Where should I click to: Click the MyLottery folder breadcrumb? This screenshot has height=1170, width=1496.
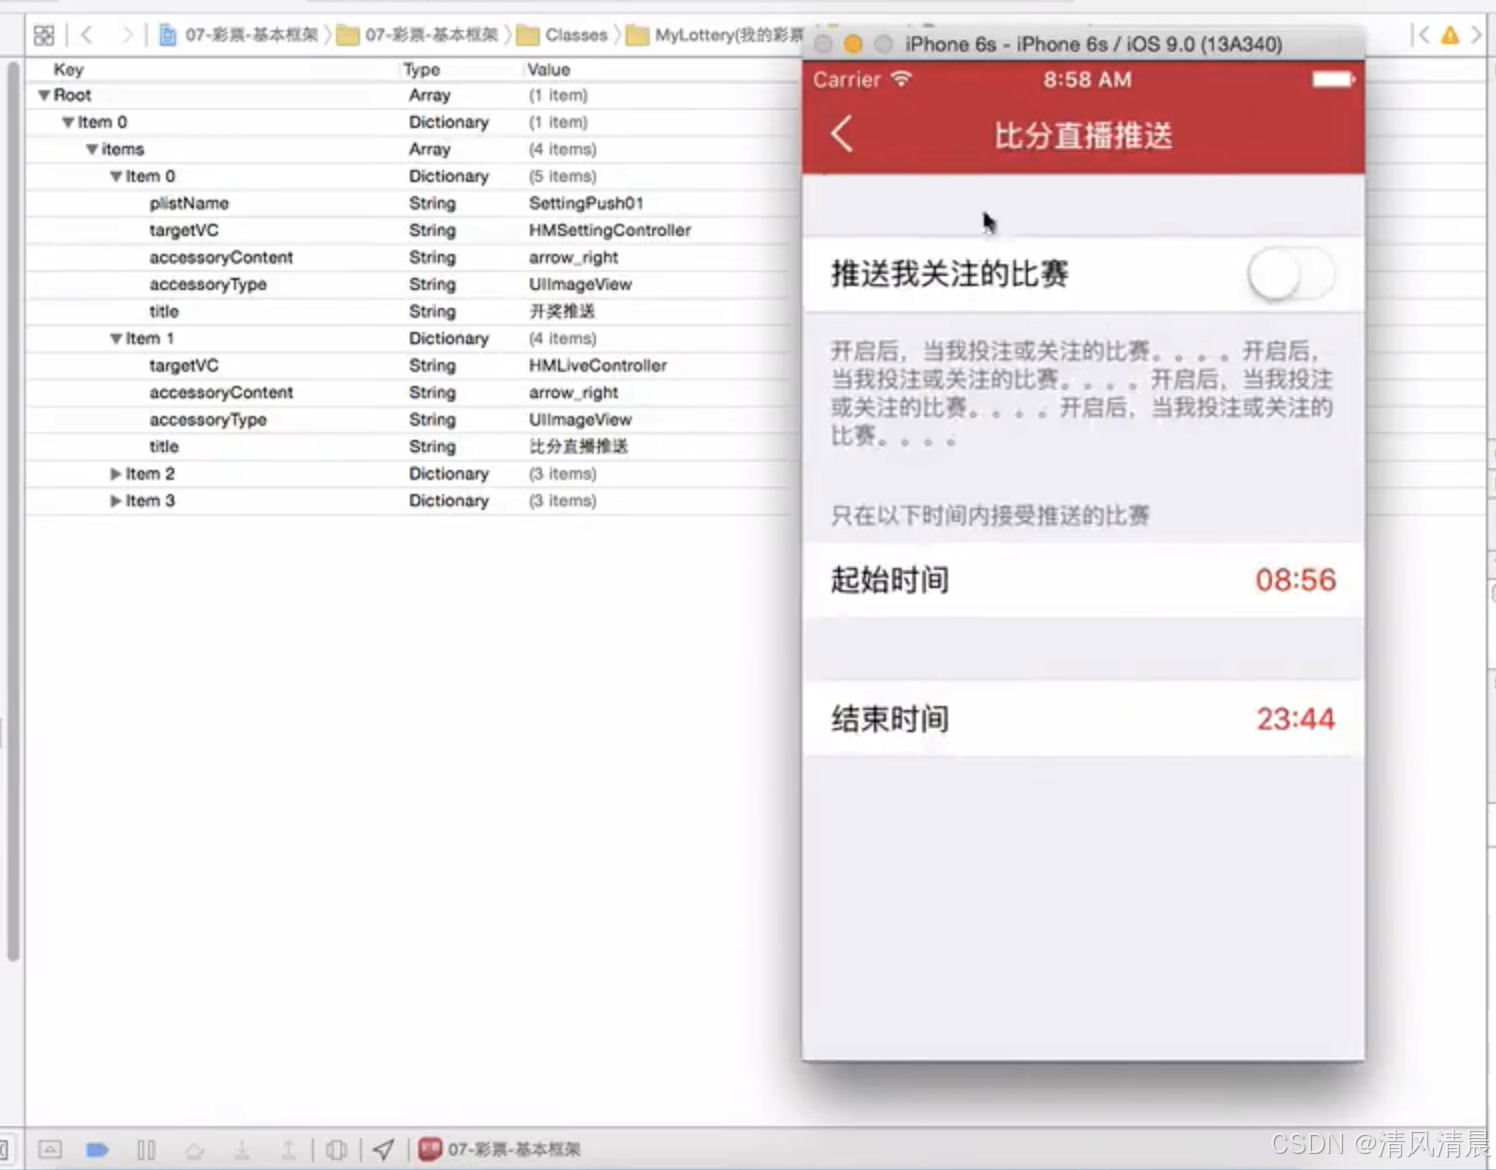point(716,35)
